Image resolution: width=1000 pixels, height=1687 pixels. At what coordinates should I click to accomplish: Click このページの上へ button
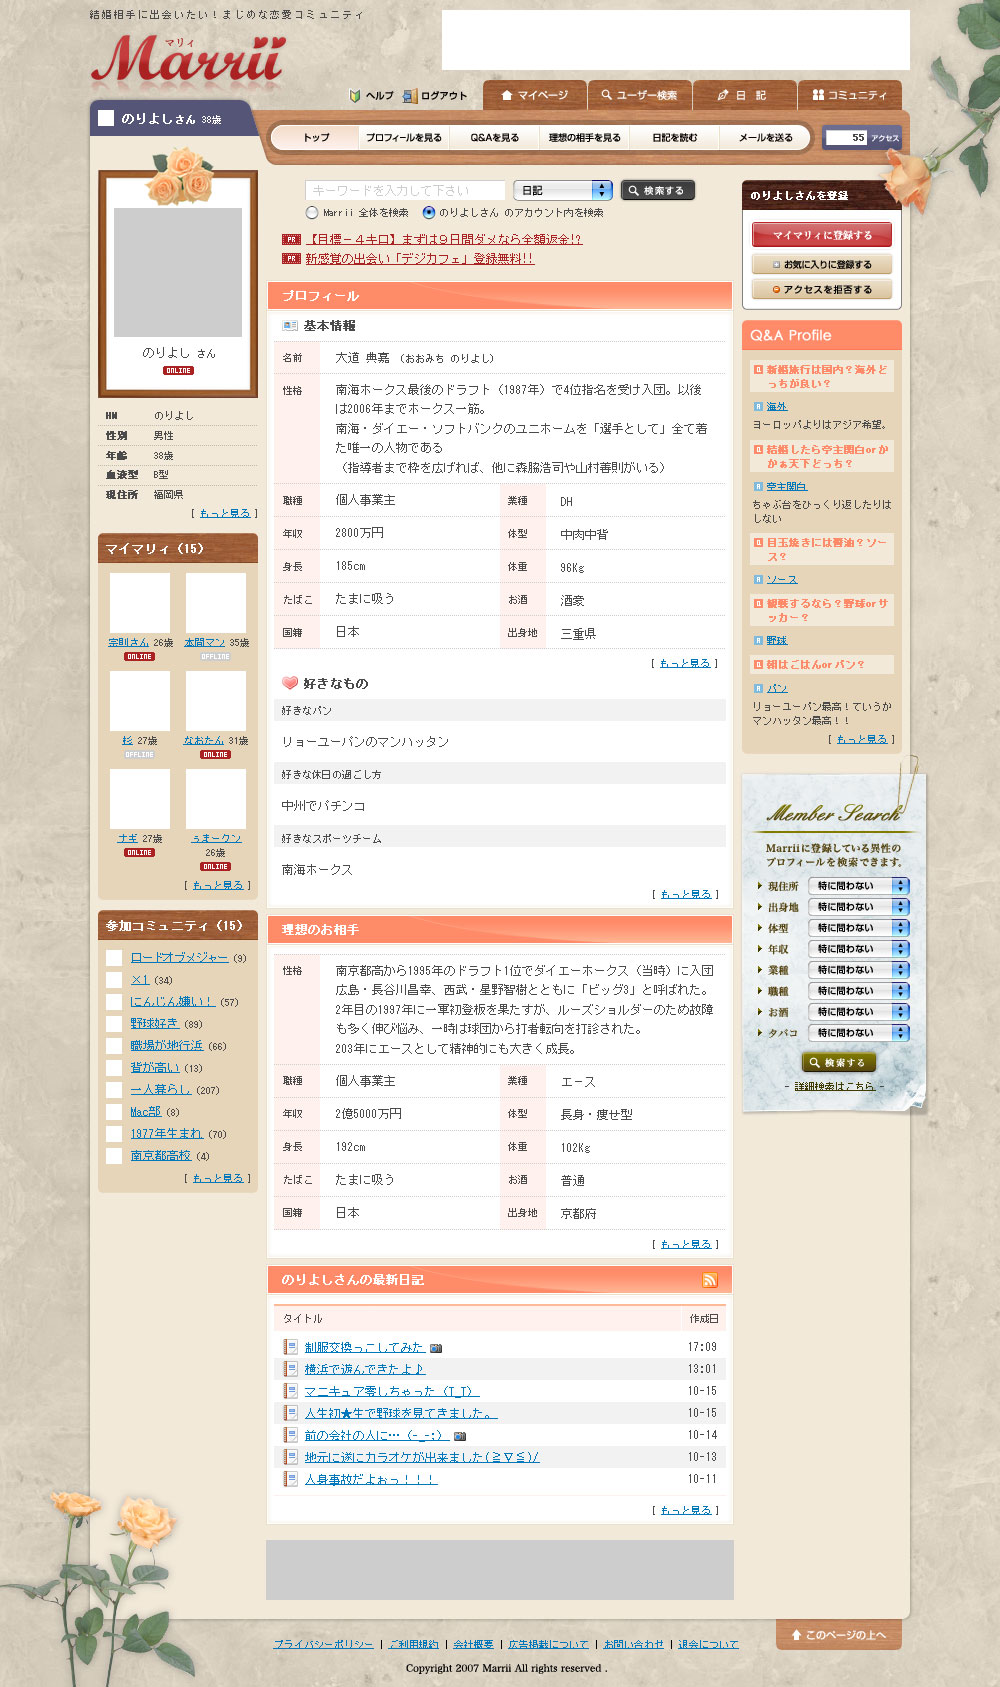pyautogui.click(x=839, y=1635)
